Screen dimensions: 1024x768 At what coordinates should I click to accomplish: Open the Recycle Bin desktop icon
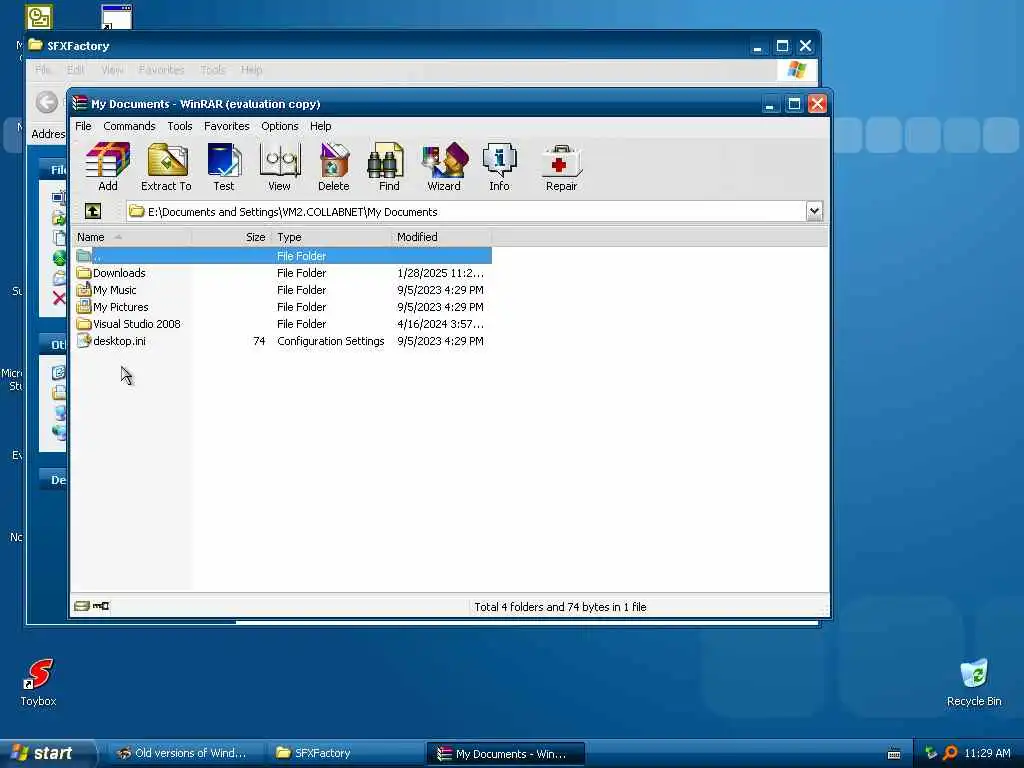[x=974, y=682]
